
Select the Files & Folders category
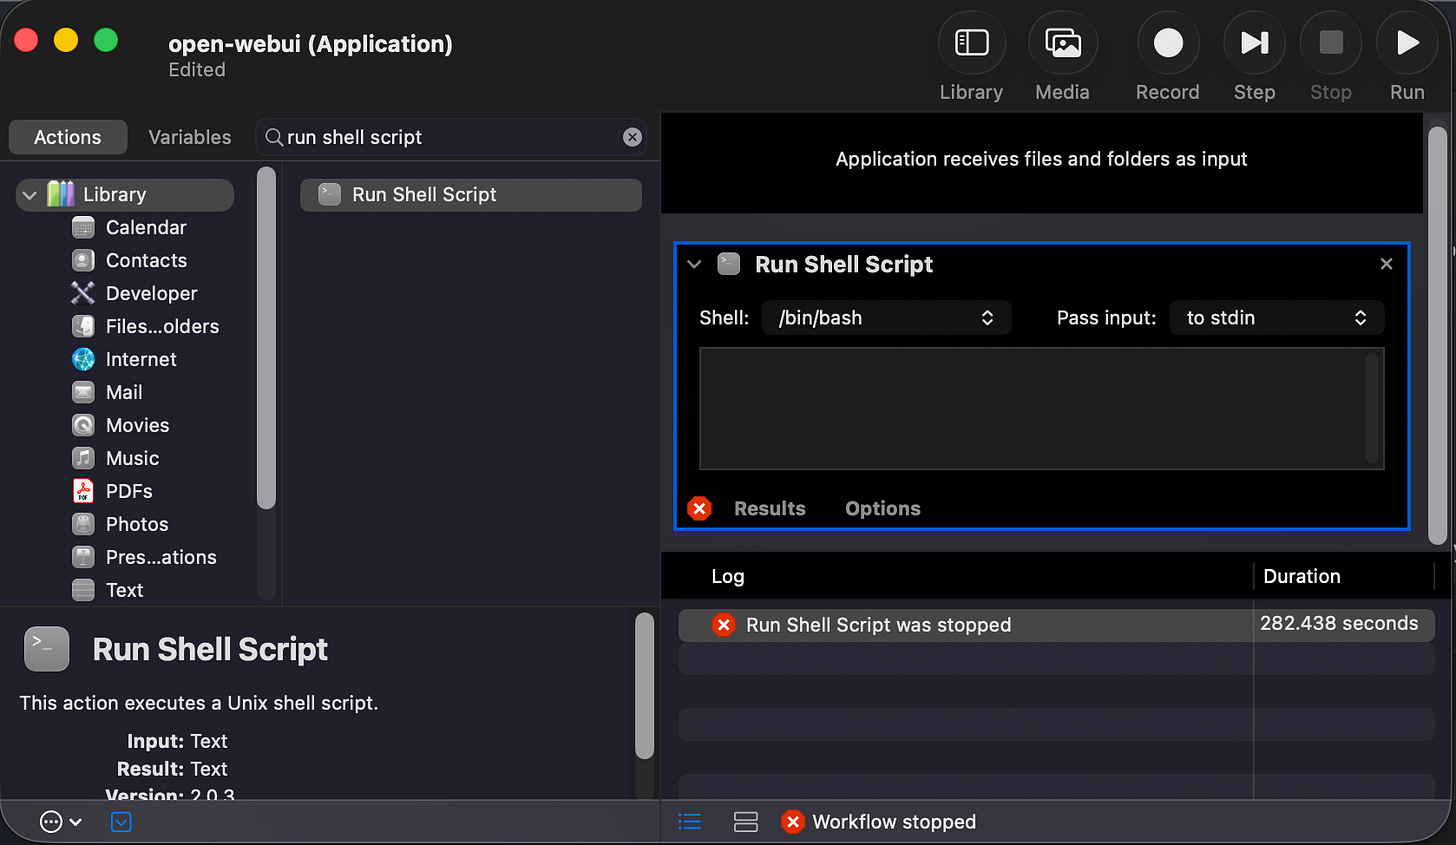[x=162, y=327]
